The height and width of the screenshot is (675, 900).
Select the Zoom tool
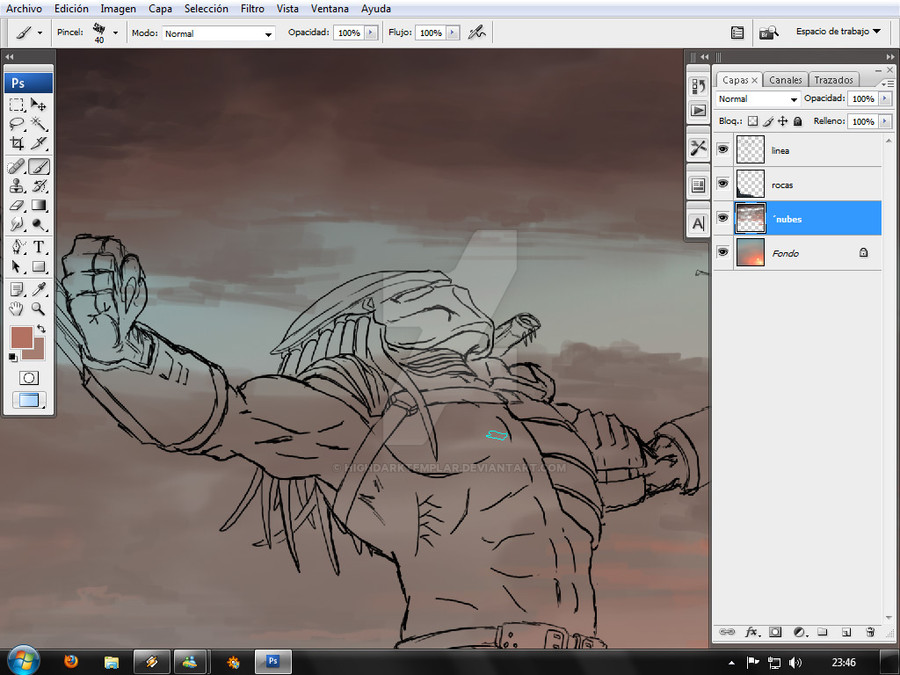tap(38, 309)
